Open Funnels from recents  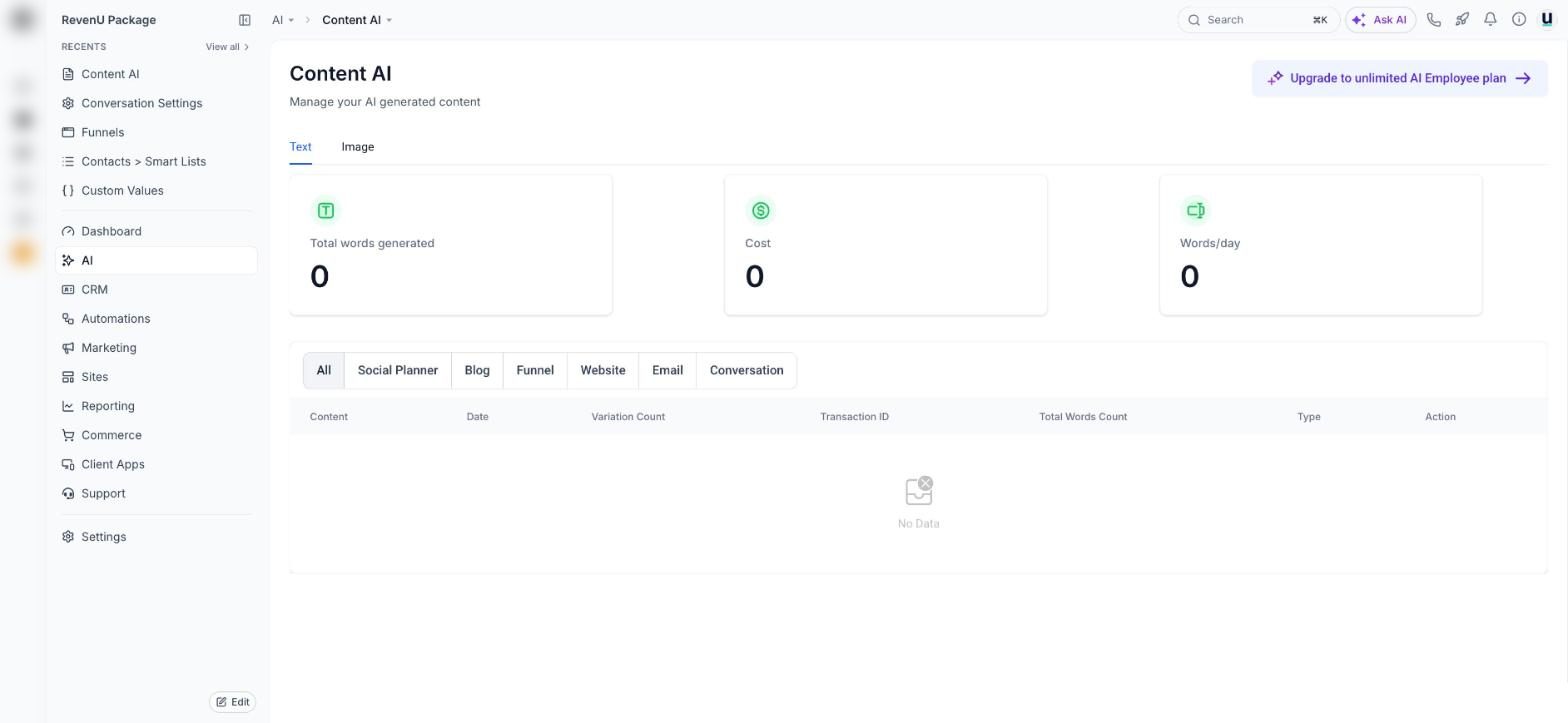click(157, 132)
